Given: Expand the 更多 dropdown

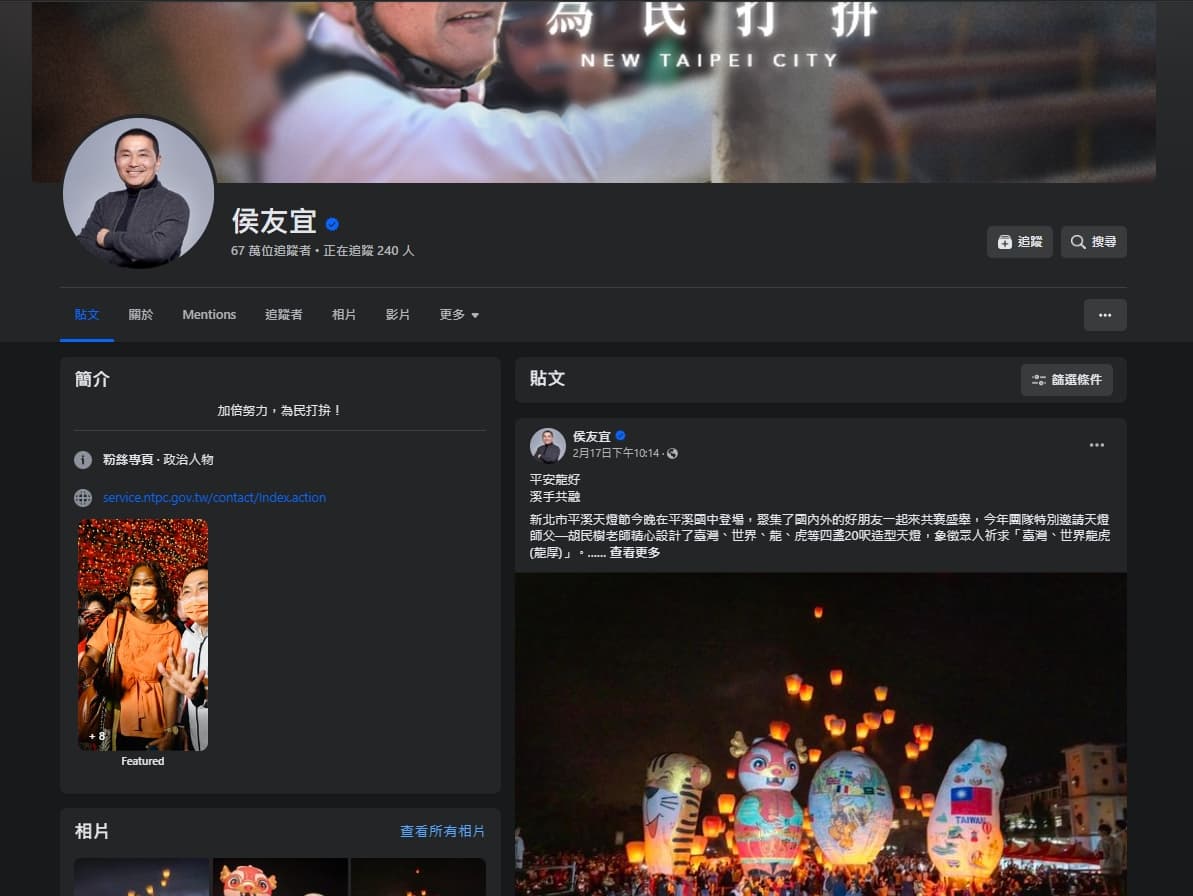Looking at the screenshot, I should click(459, 315).
